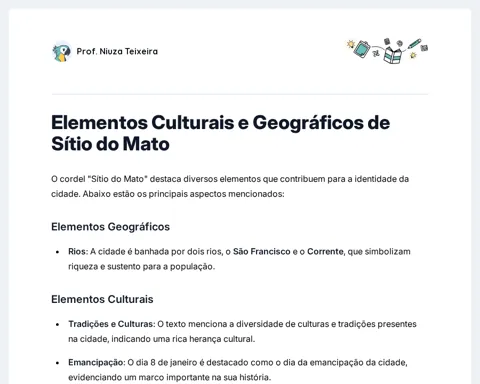Screen dimensions: 480x384
Task: Click the bold word Corrente
Action: [325, 251]
